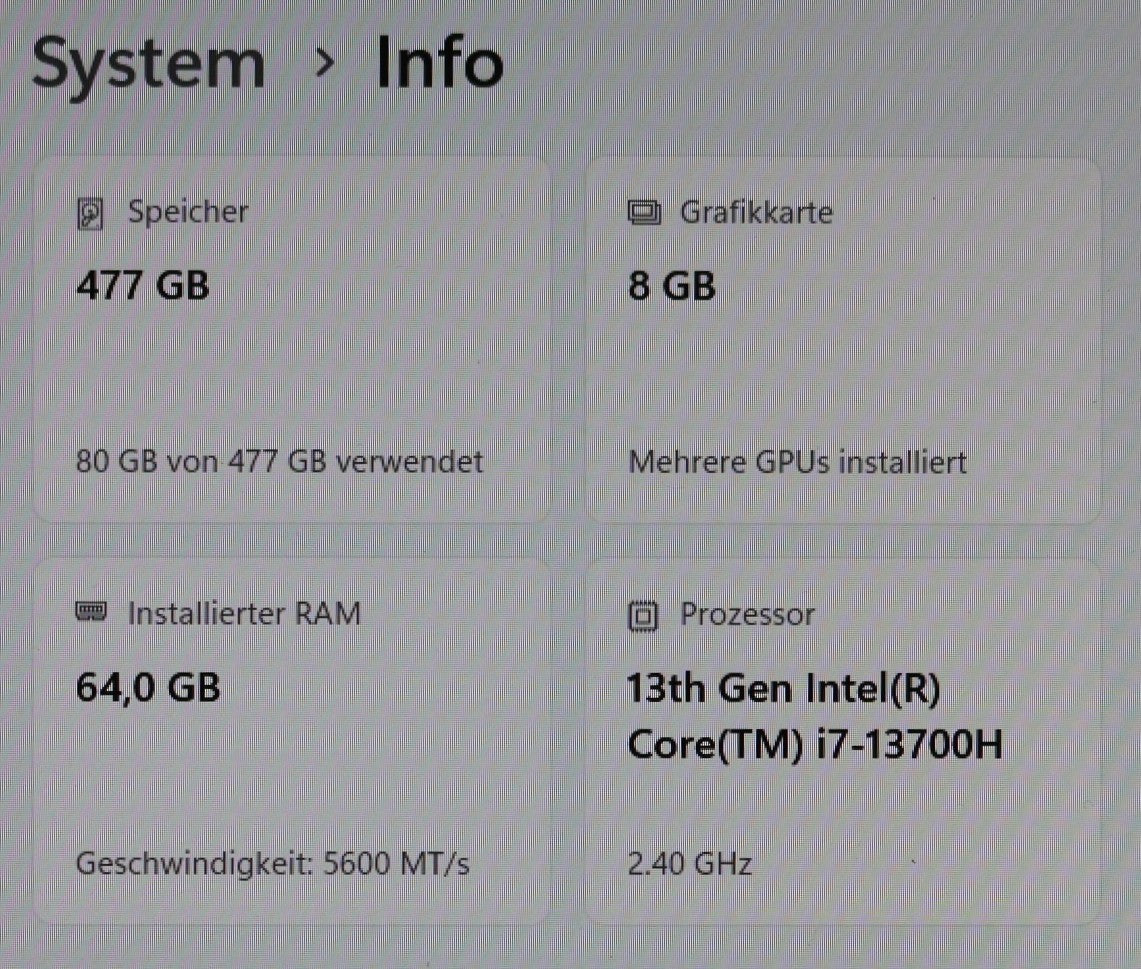Image resolution: width=1141 pixels, height=969 pixels.
Task: Select the Speicher card label
Action: (x=187, y=212)
